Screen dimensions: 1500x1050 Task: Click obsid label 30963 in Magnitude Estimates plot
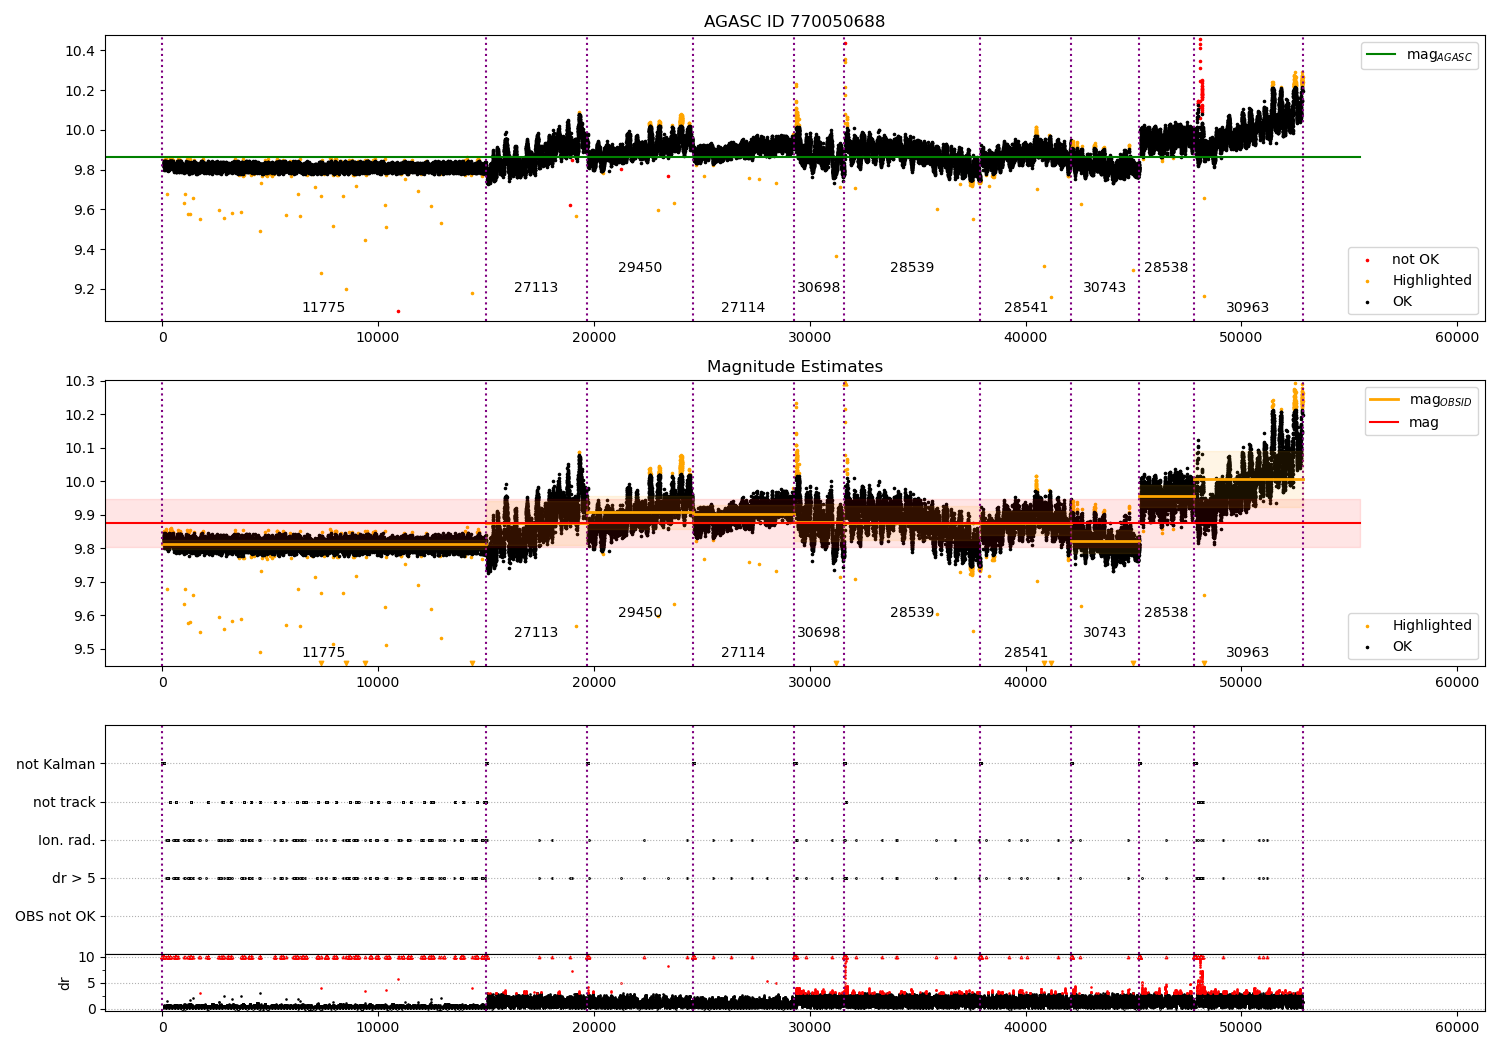(1248, 653)
